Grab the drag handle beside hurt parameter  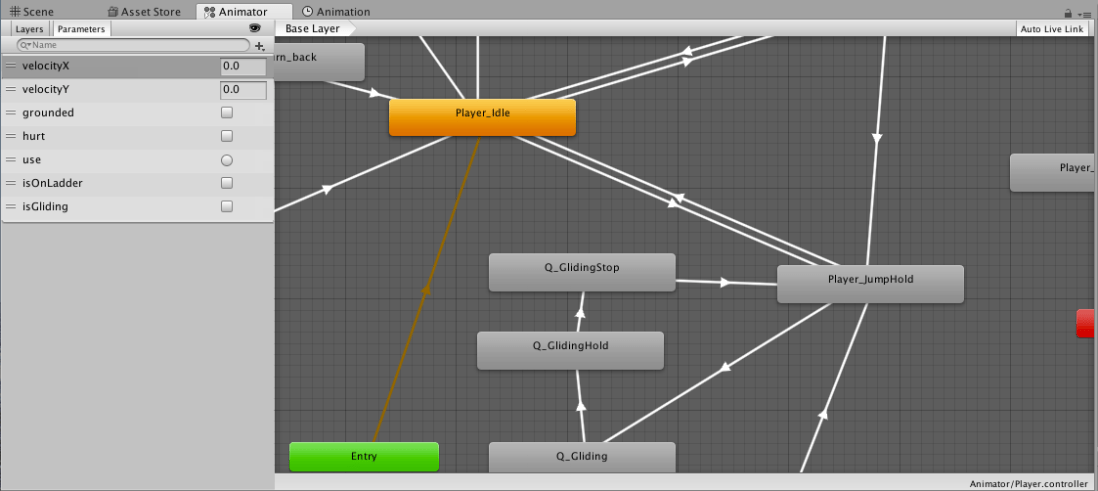coord(11,136)
